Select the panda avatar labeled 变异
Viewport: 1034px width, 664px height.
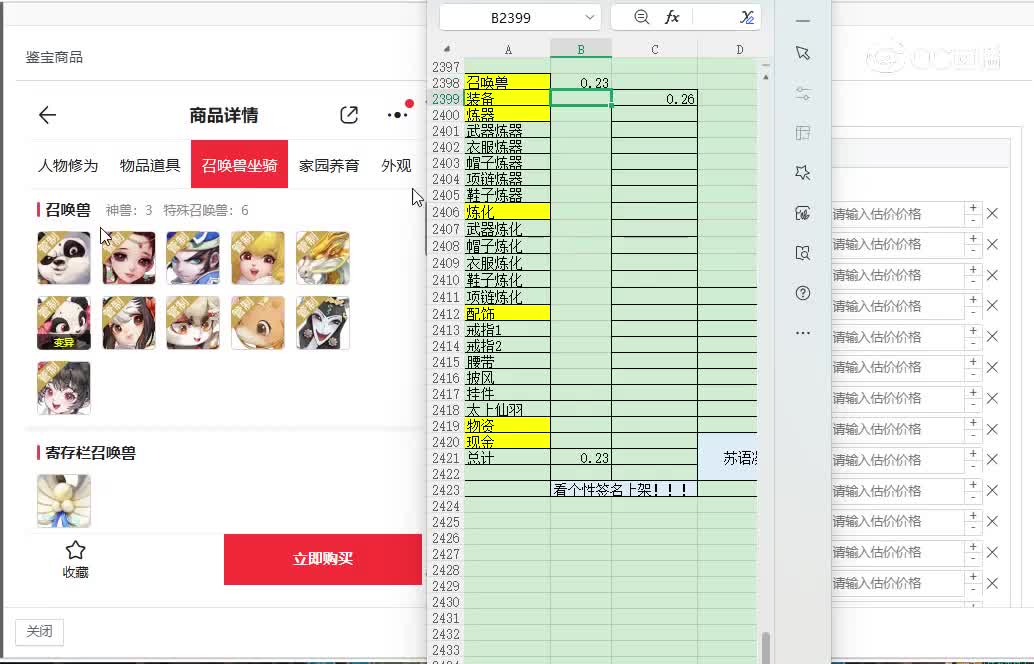point(64,322)
